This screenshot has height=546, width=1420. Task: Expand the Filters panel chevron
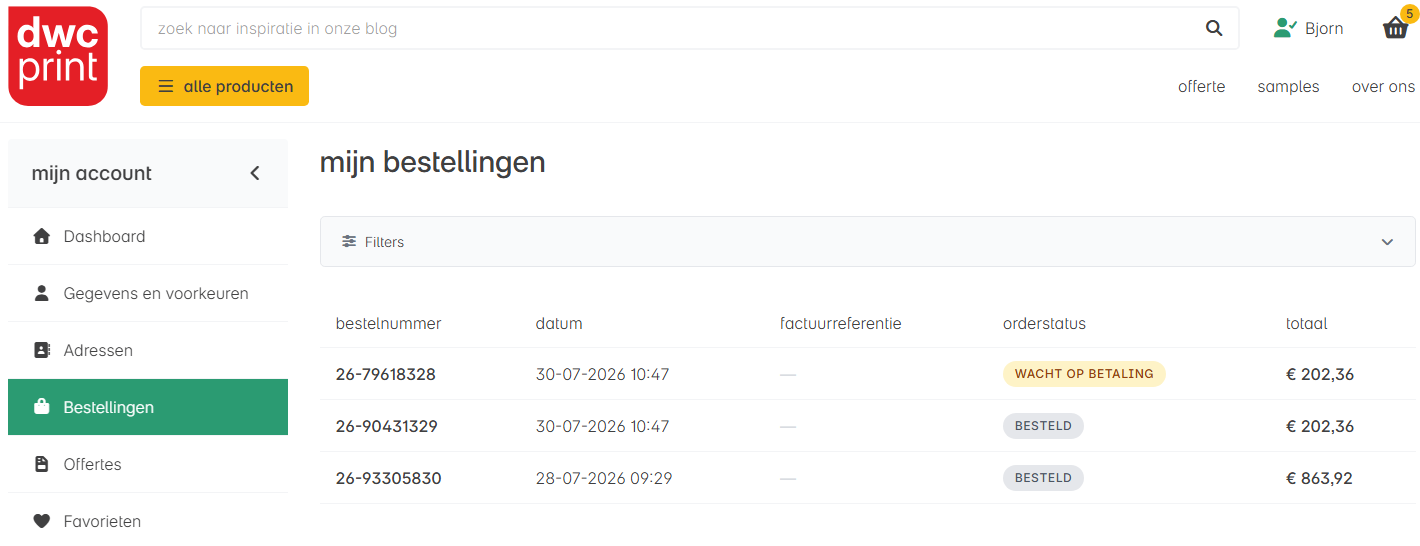tap(1387, 242)
